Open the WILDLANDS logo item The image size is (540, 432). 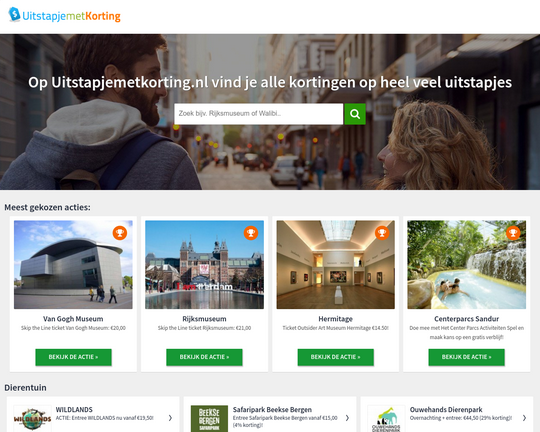click(x=32, y=418)
